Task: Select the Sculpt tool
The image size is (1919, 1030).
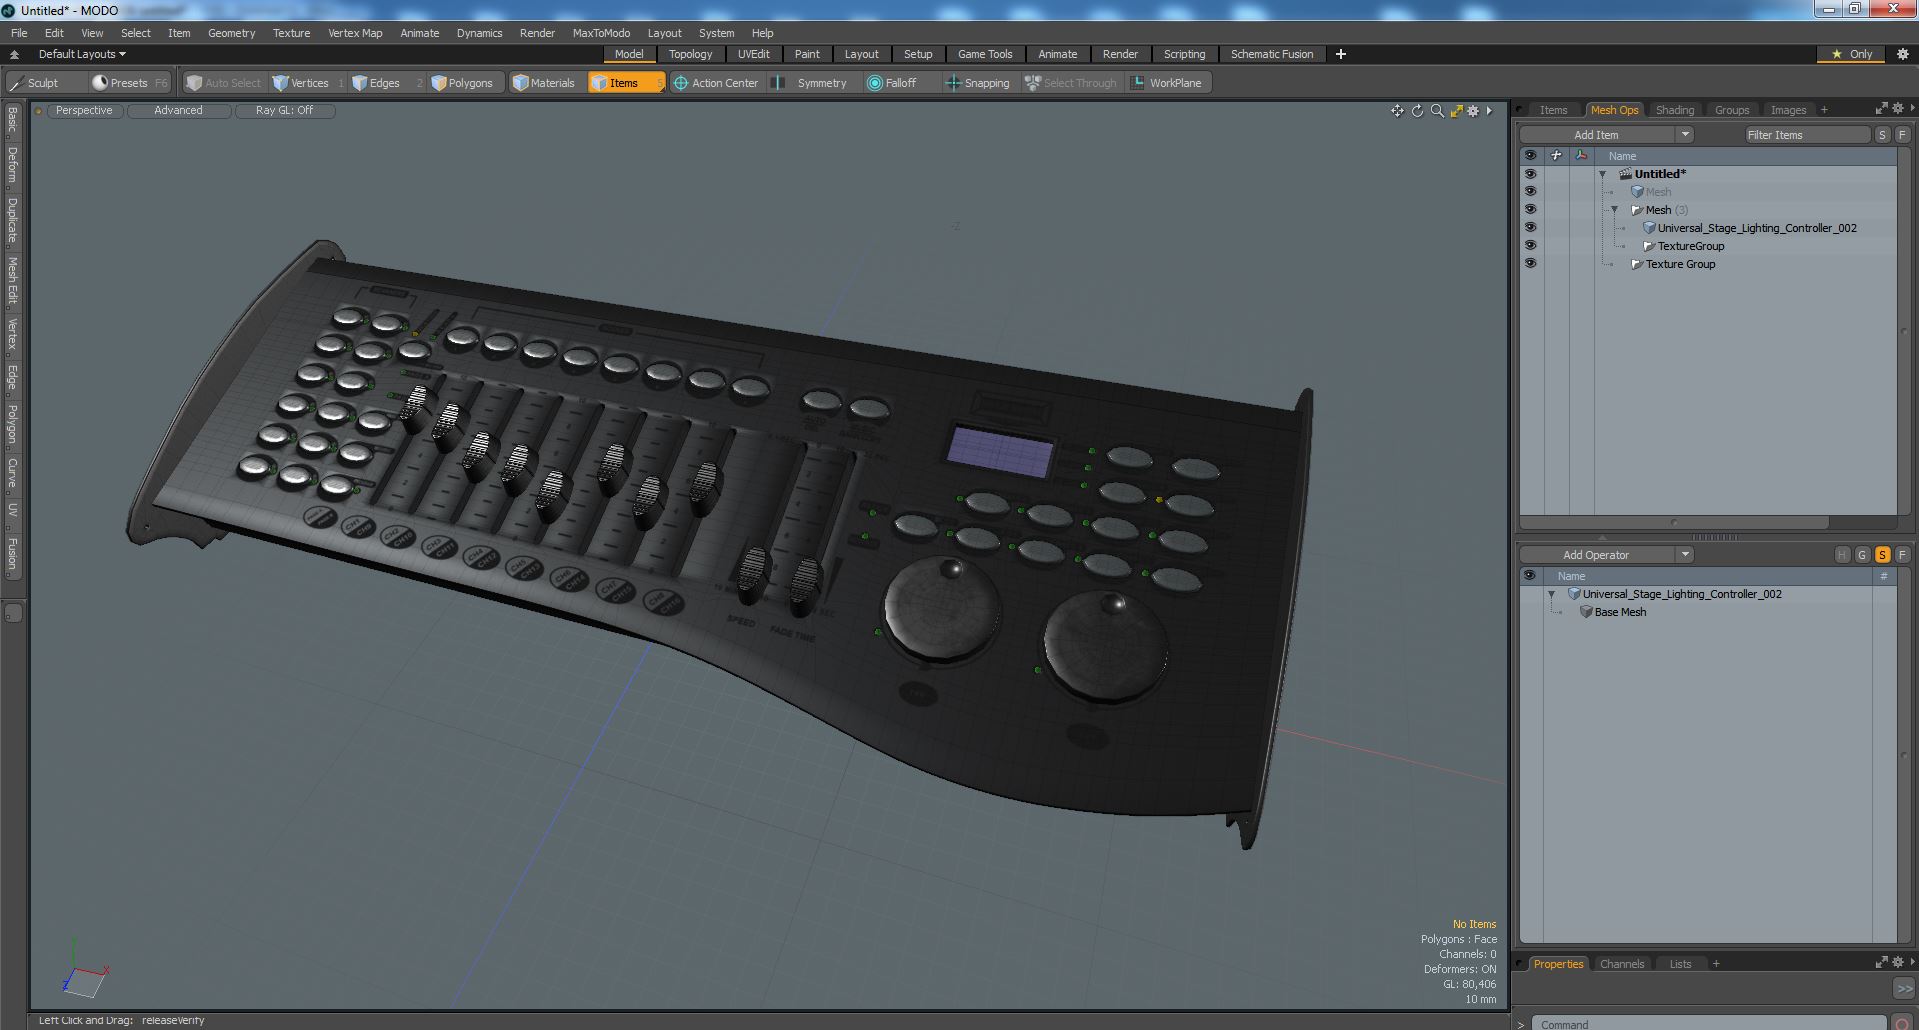Action: click(x=35, y=83)
